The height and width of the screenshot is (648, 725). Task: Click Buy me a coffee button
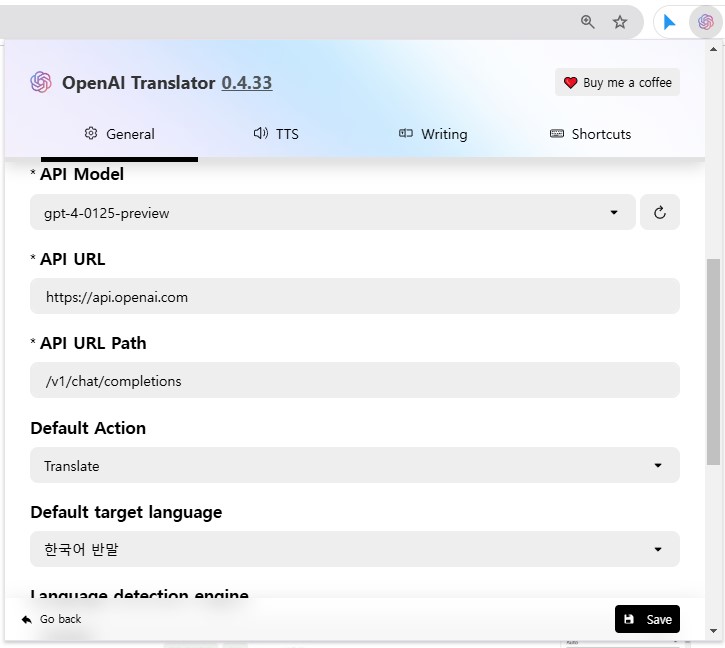pos(617,82)
